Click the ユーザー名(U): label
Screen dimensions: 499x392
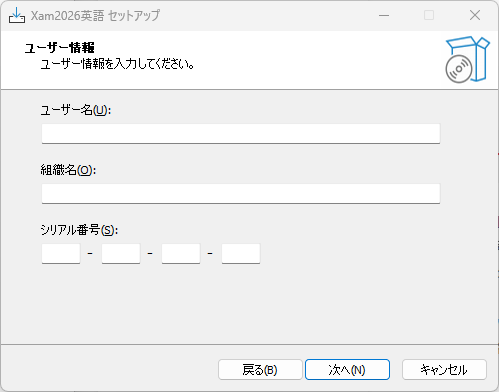[76, 110]
